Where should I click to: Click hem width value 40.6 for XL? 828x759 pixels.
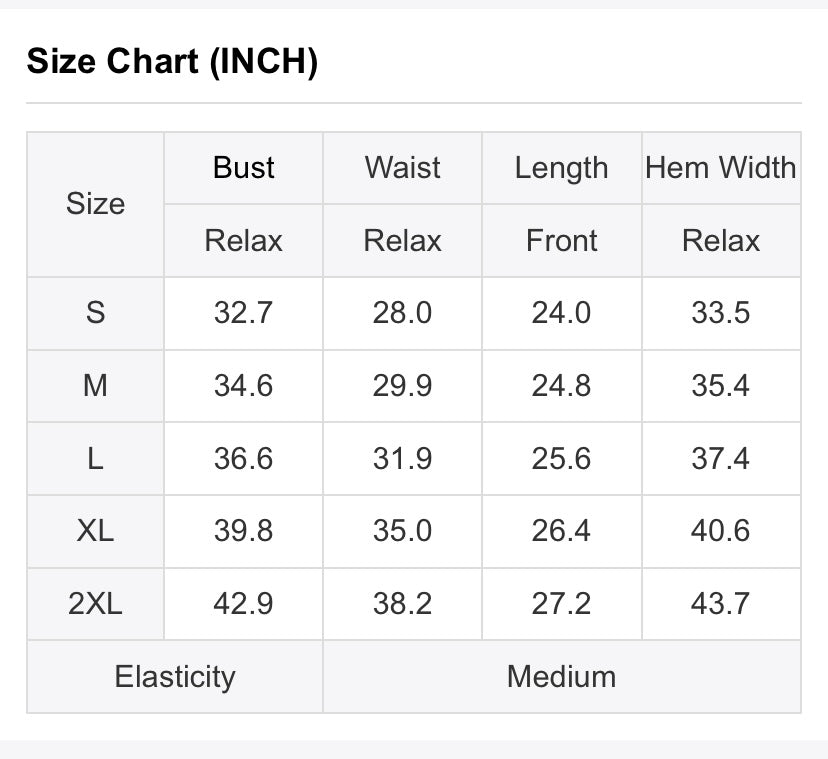tap(720, 531)
